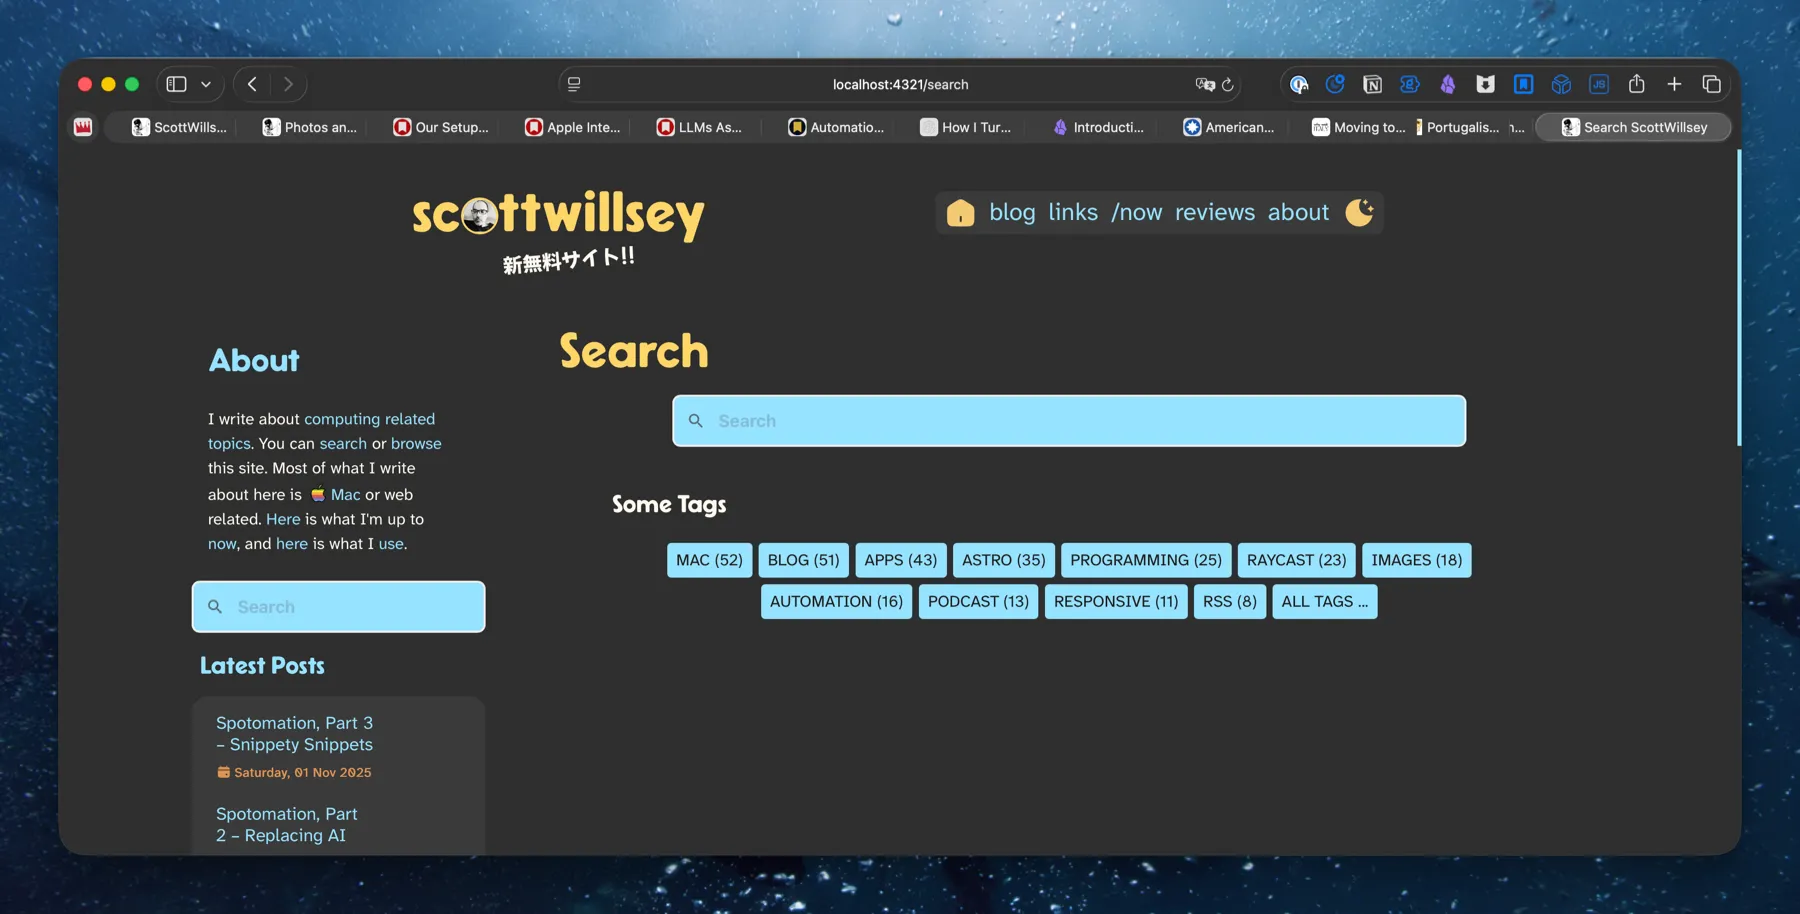The image size is (1800, 914).
Task: Click inside the main Search input field
Action: click(x=1067, y=420)
